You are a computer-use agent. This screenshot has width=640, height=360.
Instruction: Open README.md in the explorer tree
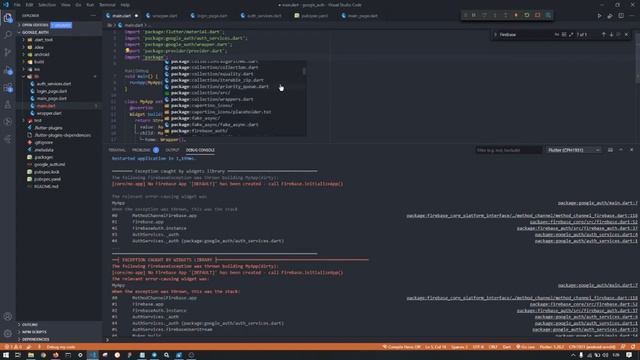46,187
